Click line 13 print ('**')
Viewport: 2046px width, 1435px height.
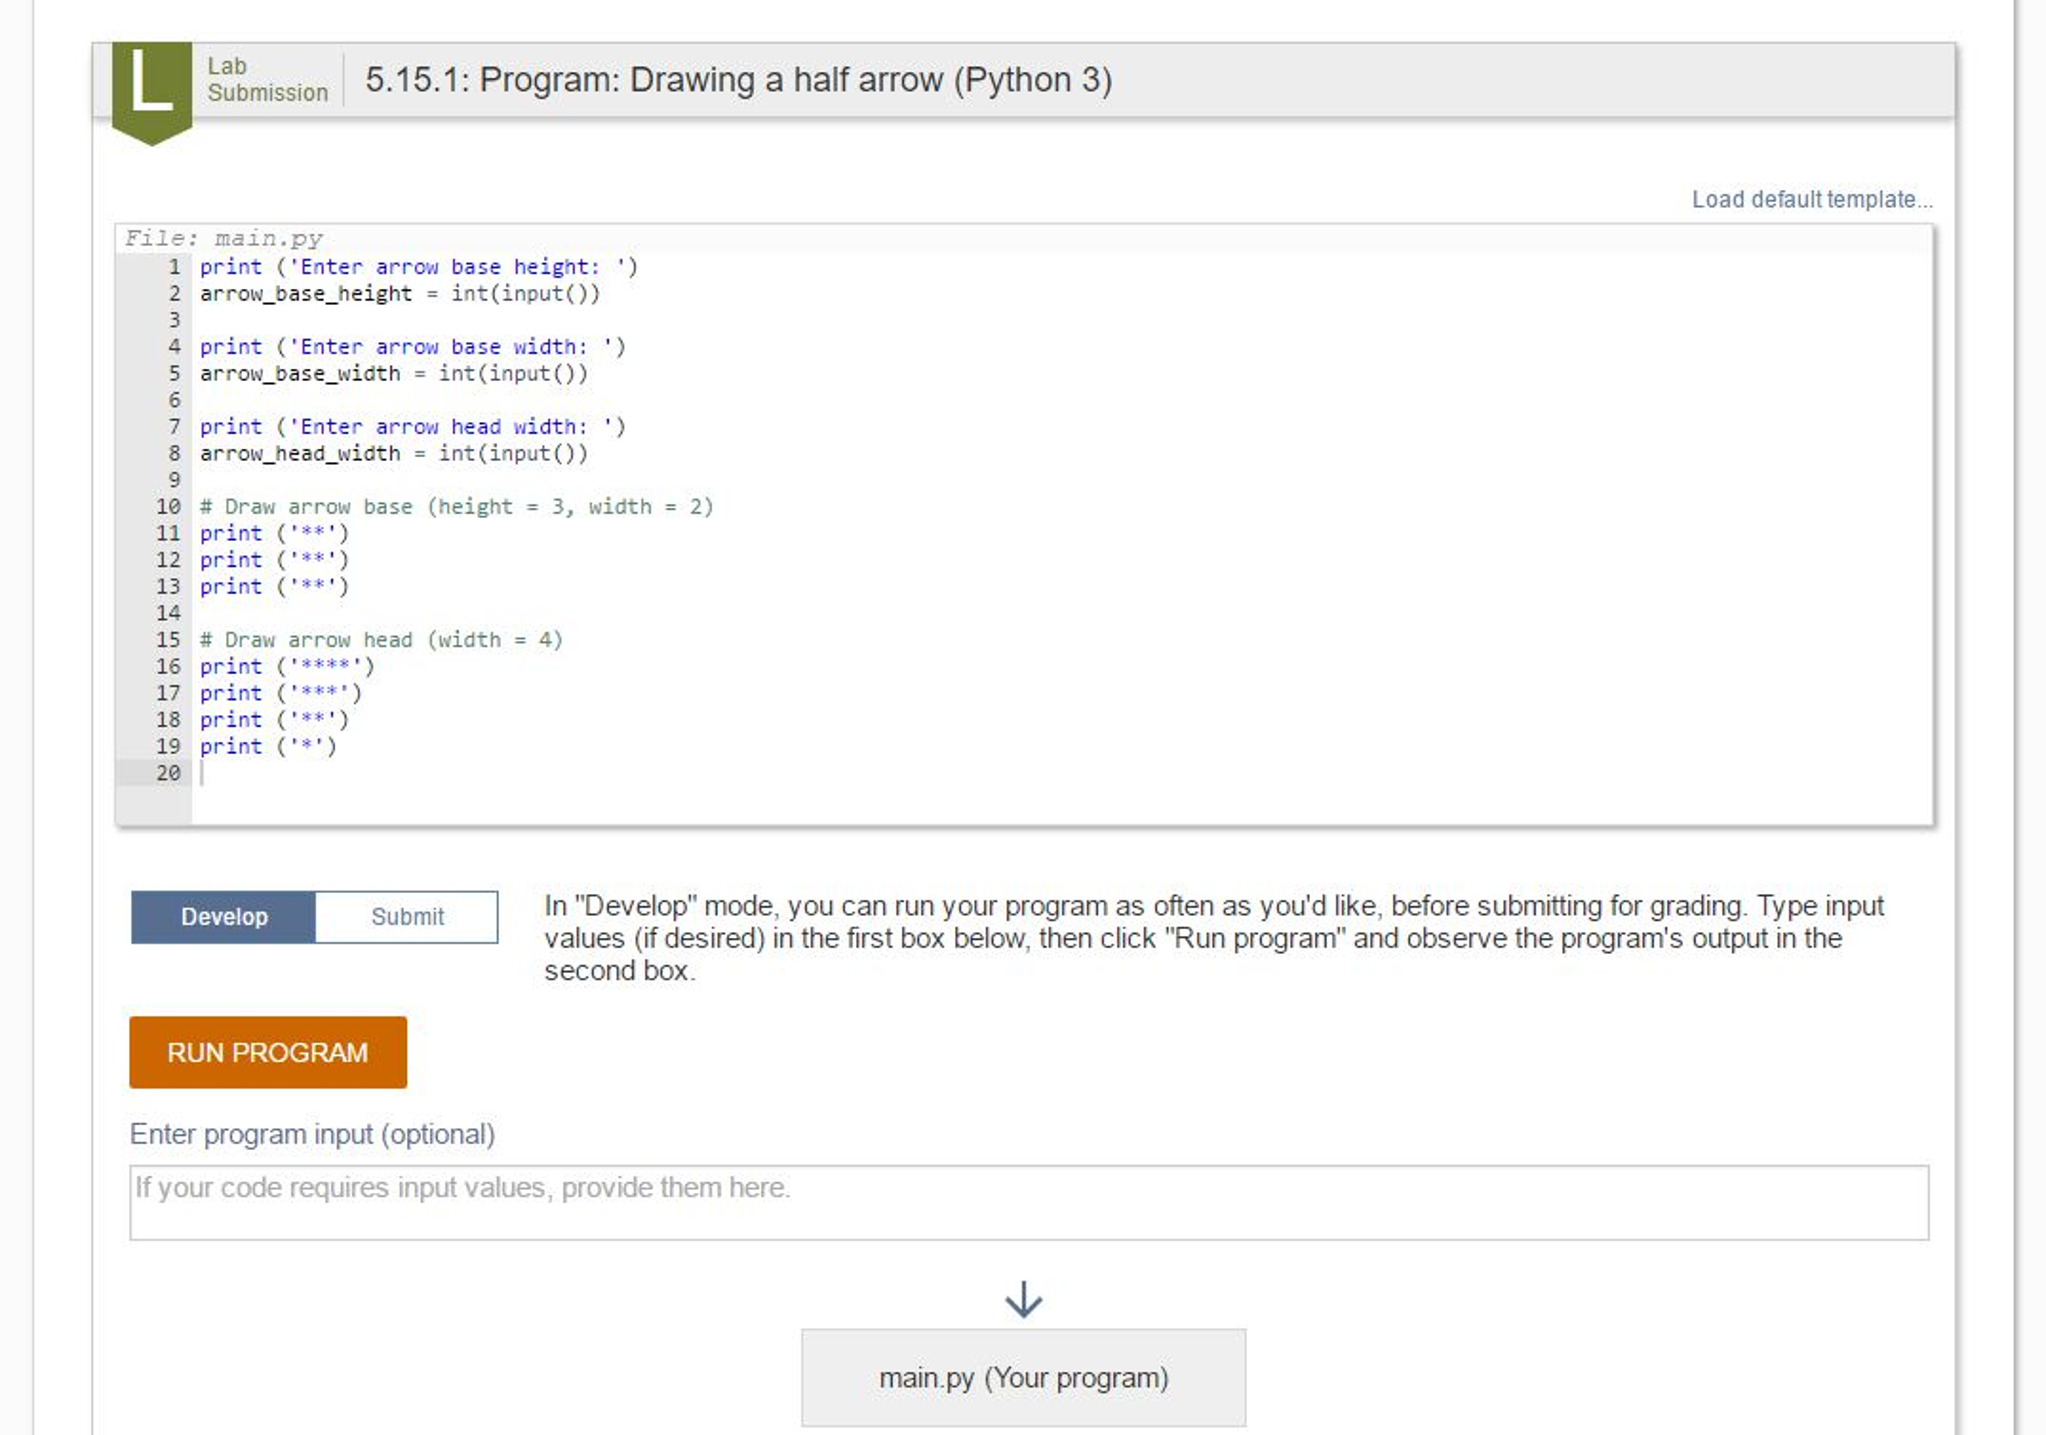[x=274, y=586]
